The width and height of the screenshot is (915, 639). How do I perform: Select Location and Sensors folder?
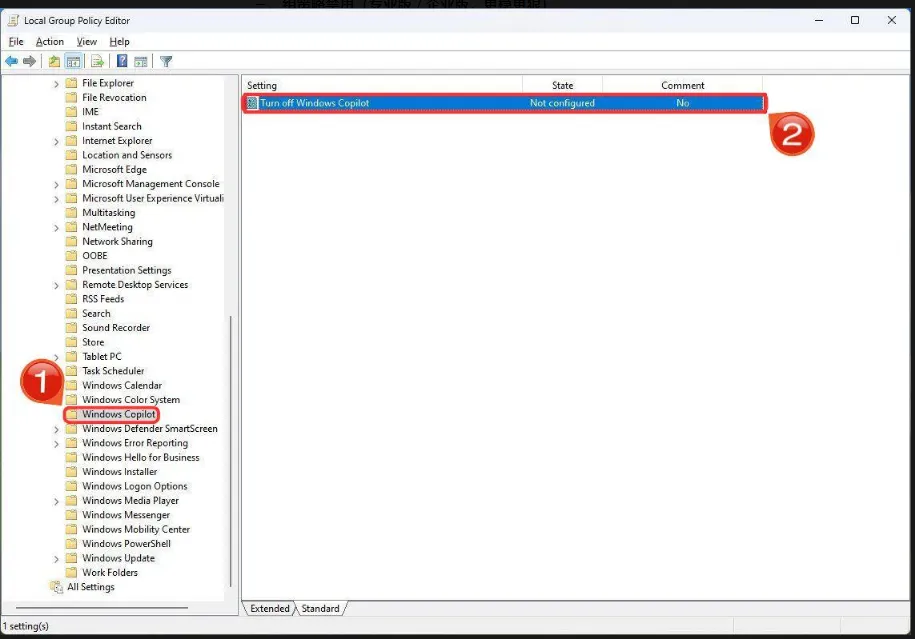click(x=127, y=155)
